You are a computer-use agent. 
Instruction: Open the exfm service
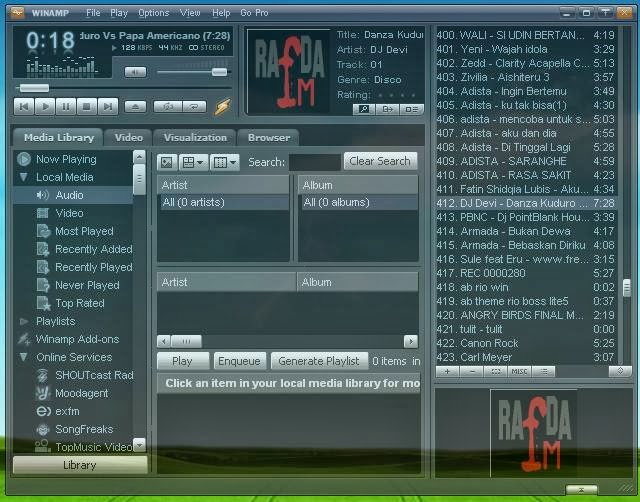click(67, 411)
